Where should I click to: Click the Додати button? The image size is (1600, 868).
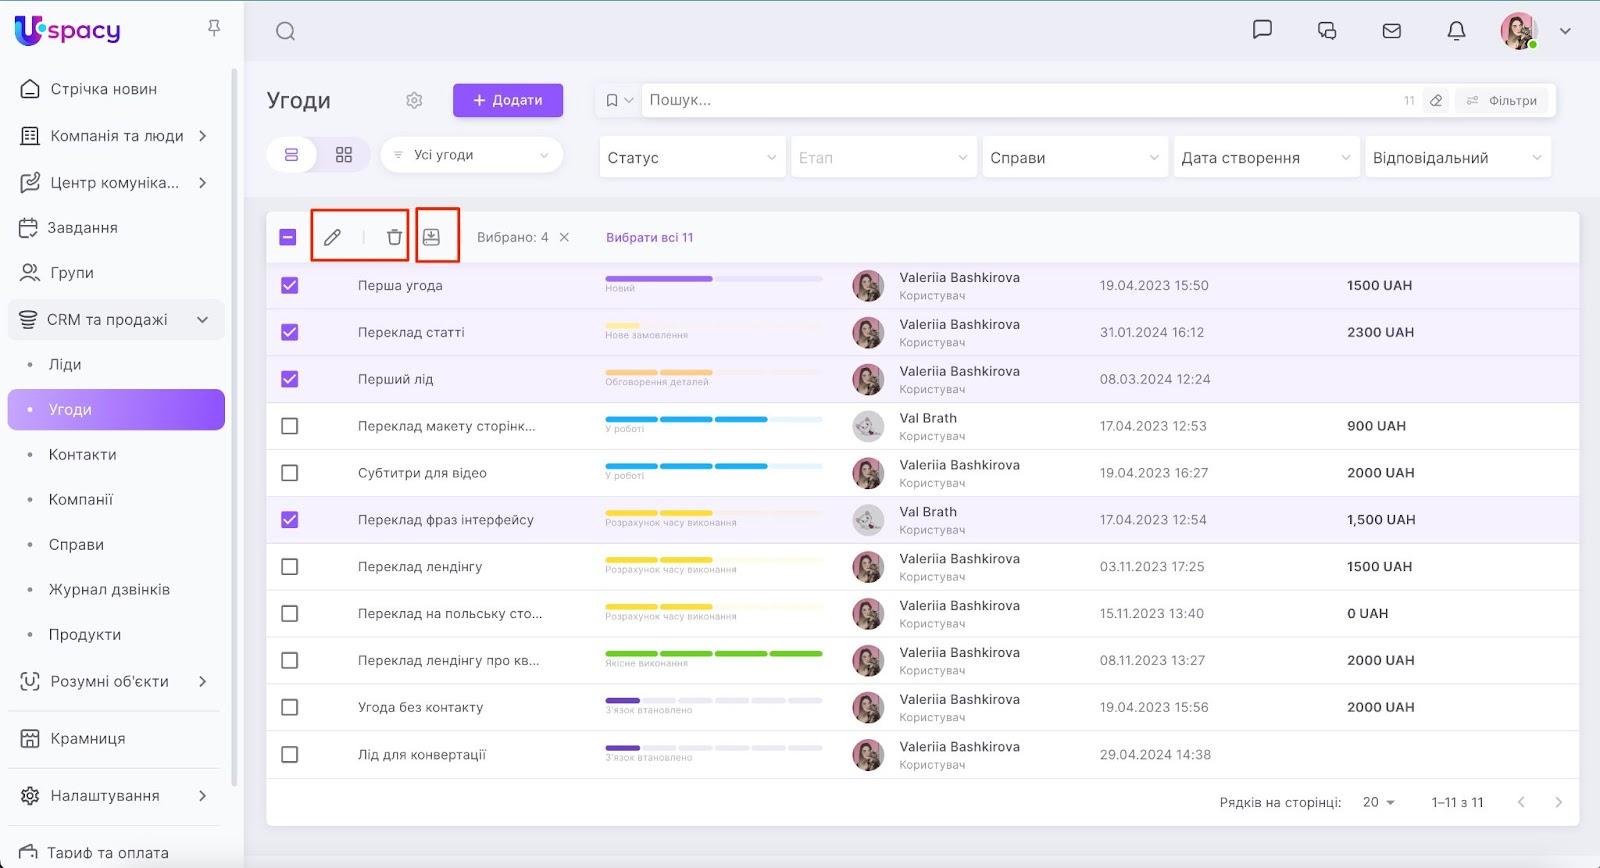(x=508, y=100)
